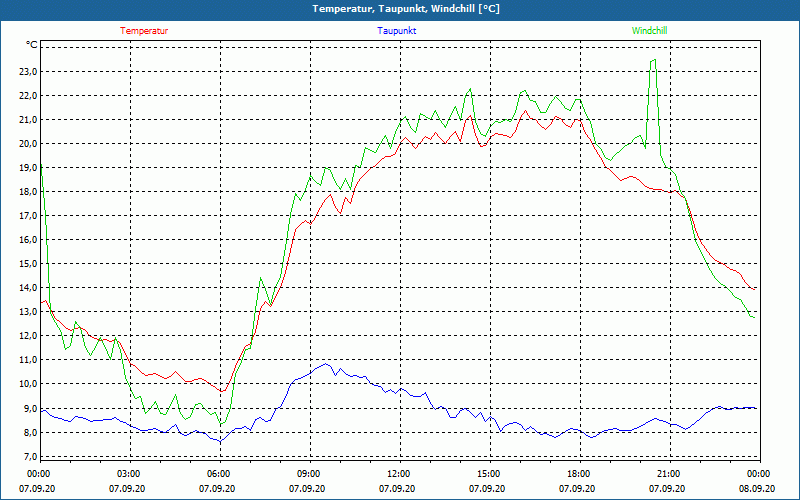The width and height of the screenshot is (800, 500).
Task: Click the blue Taupunkt legend label
Action: [x=396, y=31]
